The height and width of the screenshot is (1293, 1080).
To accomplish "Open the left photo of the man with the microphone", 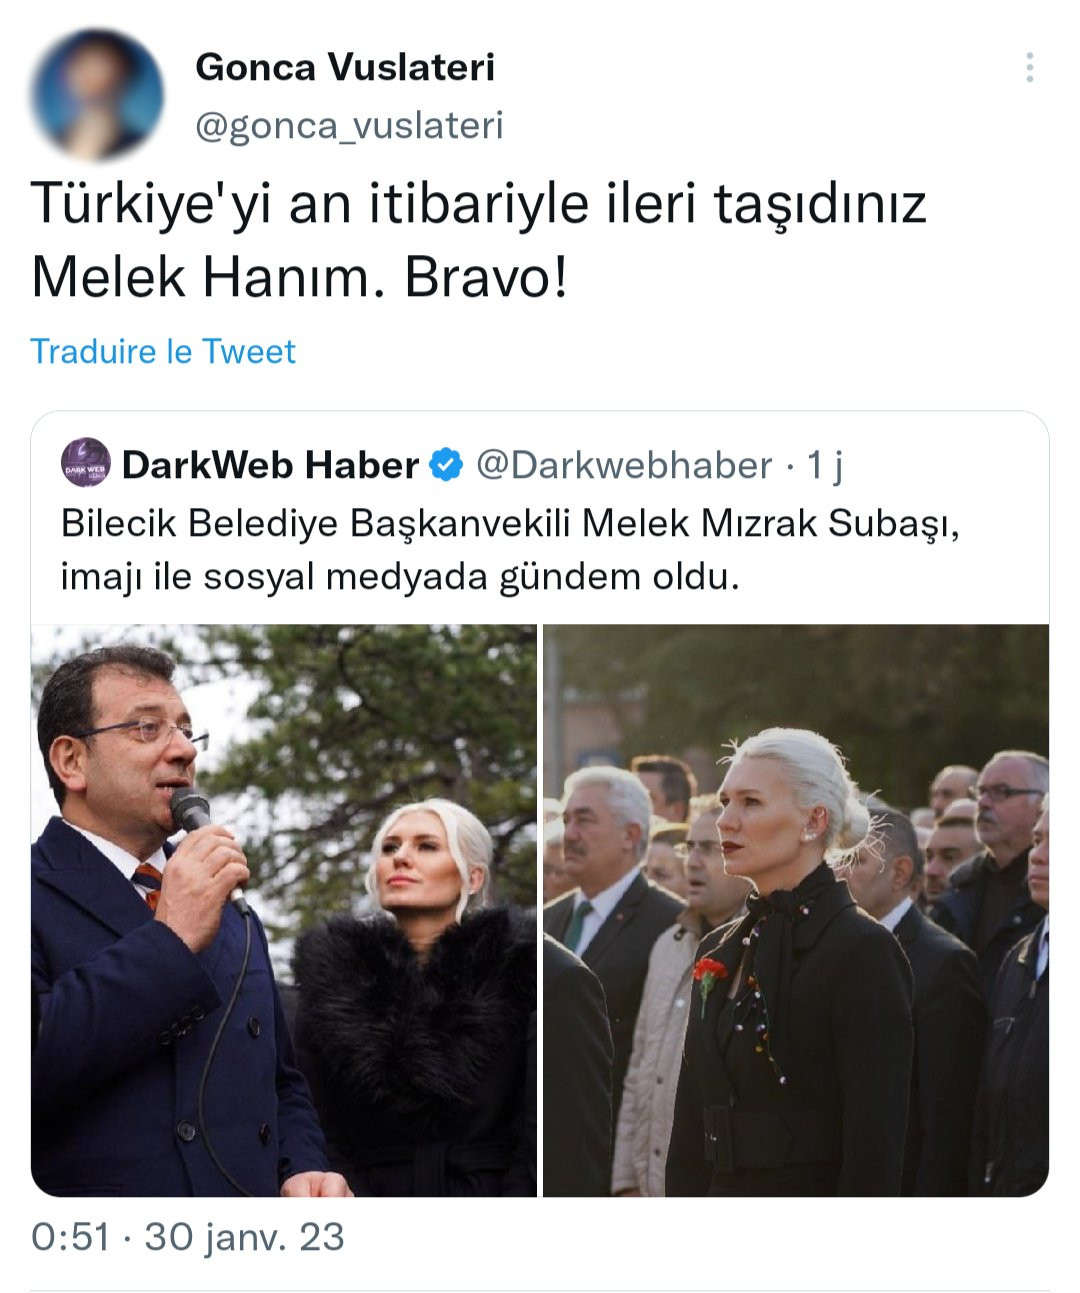I will (284, 910).
